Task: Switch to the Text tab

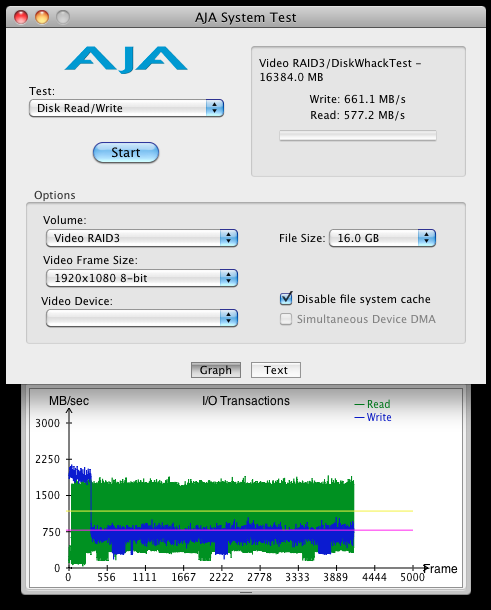Action: pos(276,370)
